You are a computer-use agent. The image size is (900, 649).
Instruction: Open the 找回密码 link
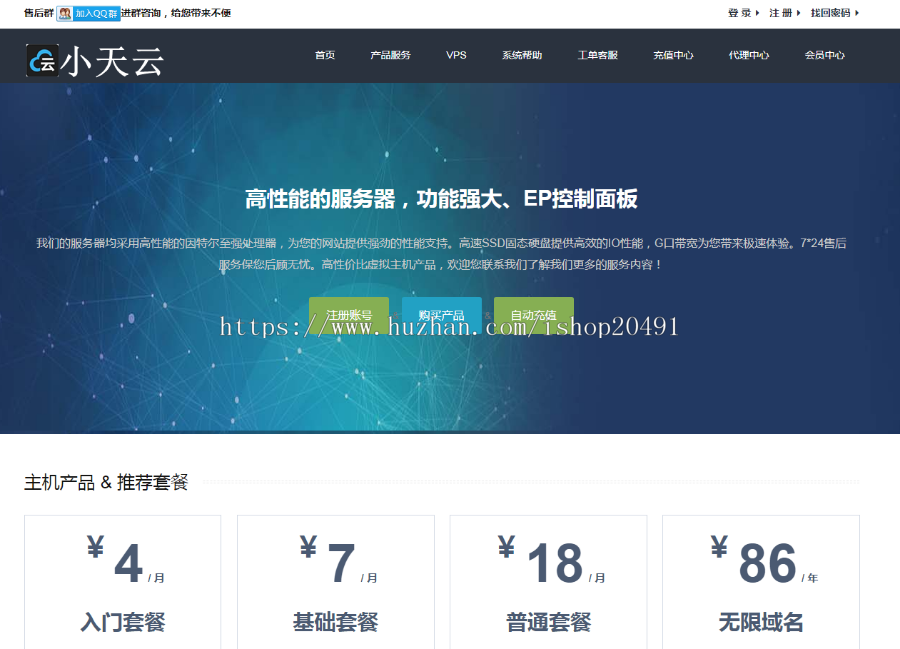829,13
